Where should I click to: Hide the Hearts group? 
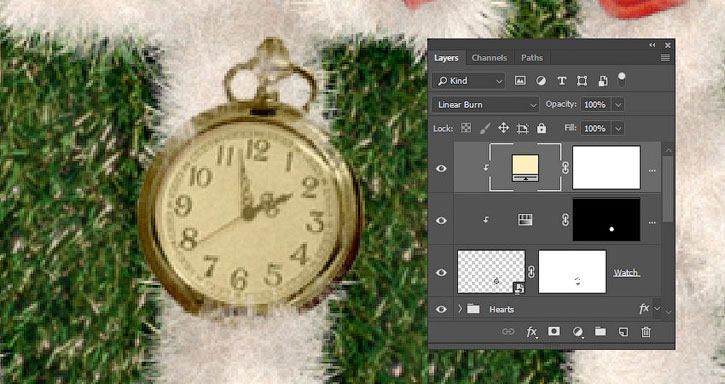(x=441, y=309)
